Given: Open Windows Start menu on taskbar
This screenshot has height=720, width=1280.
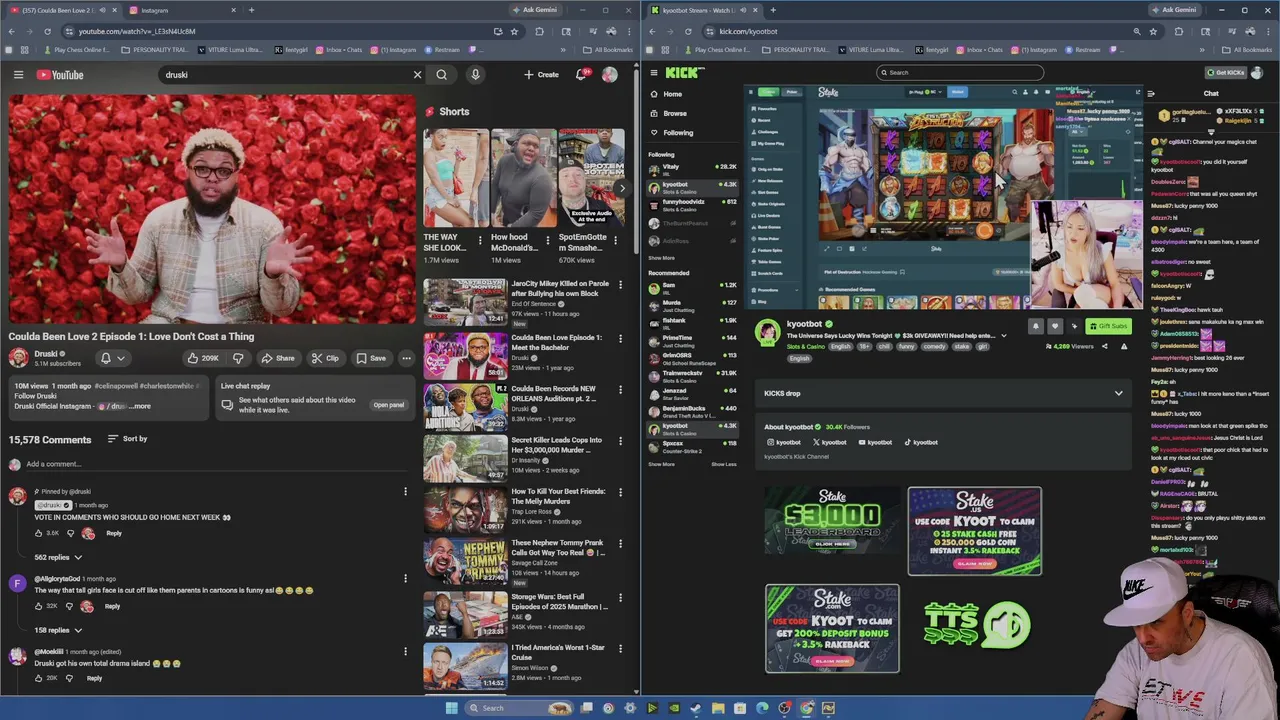Looking at the screenshot, I should tap(451, 708).
